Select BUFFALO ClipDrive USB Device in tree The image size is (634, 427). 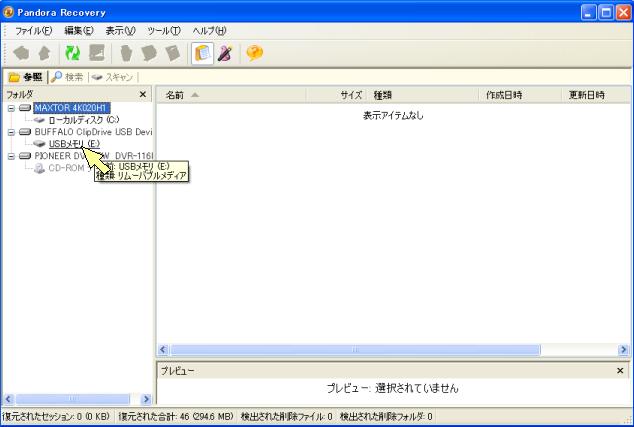[x=93, y=132]
